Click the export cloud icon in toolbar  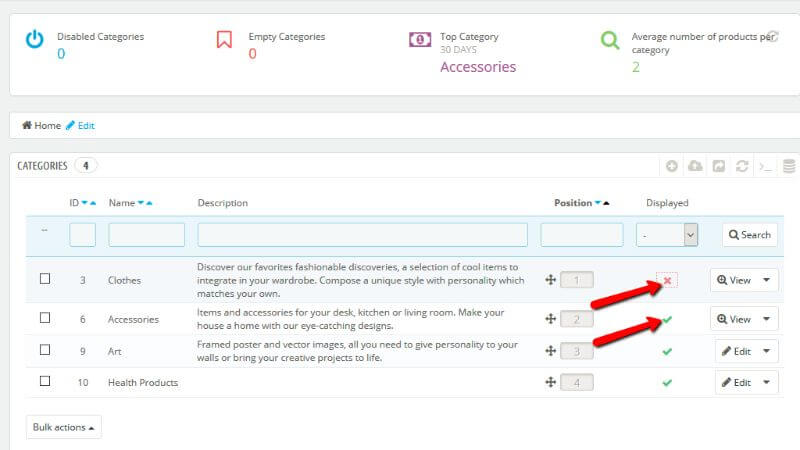click(695, 166)
